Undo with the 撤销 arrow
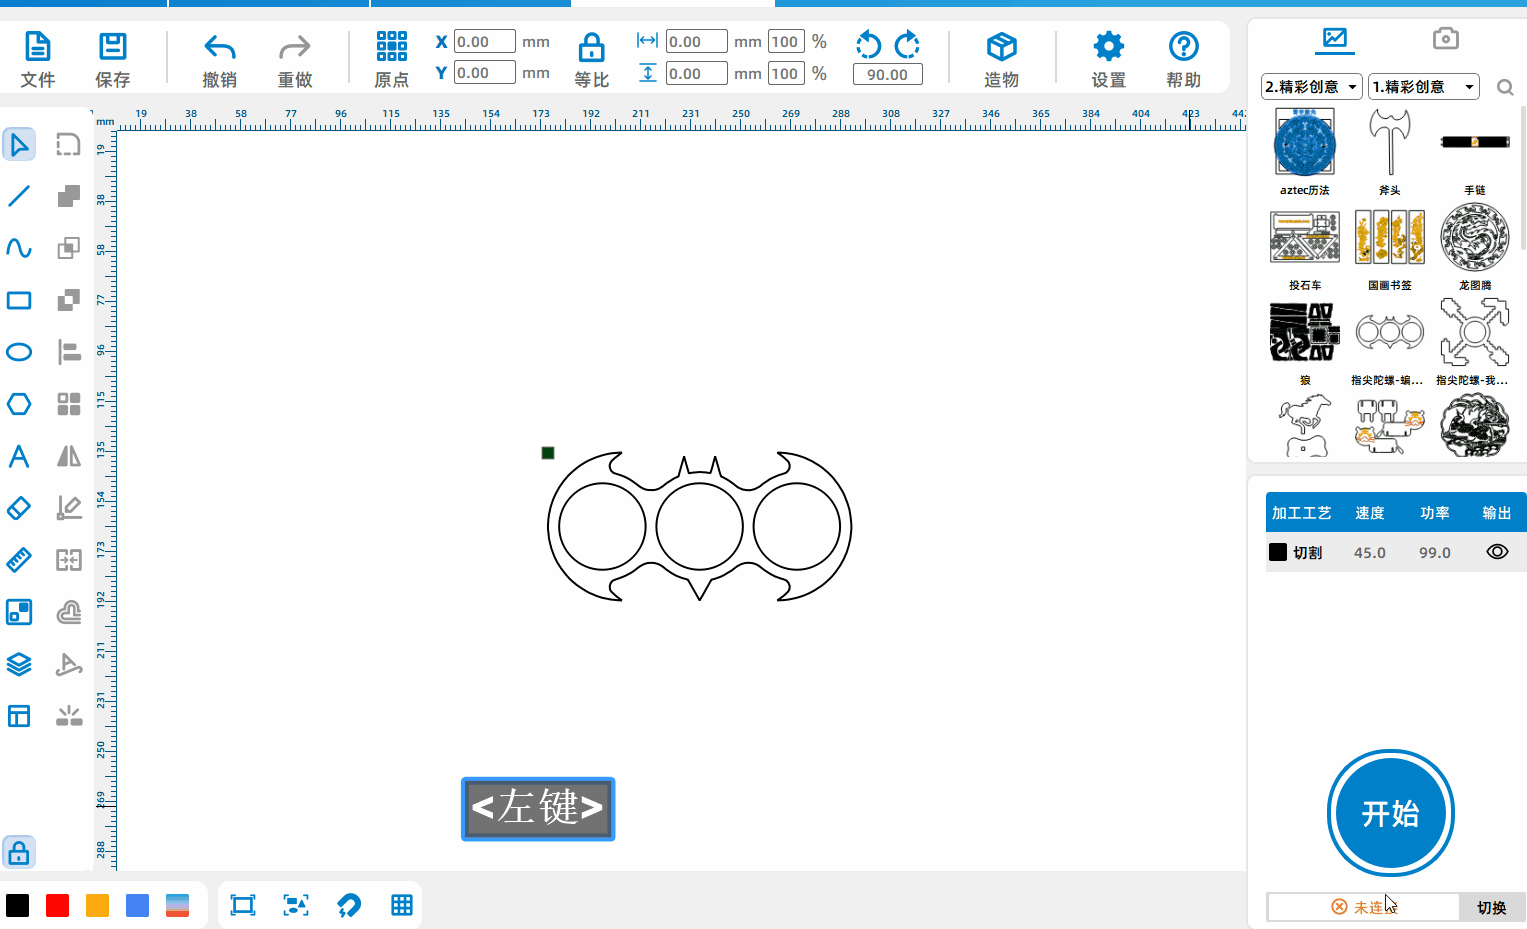Image resolution: width=1527 pixels, height=929 pixels. tap(220, 47)
